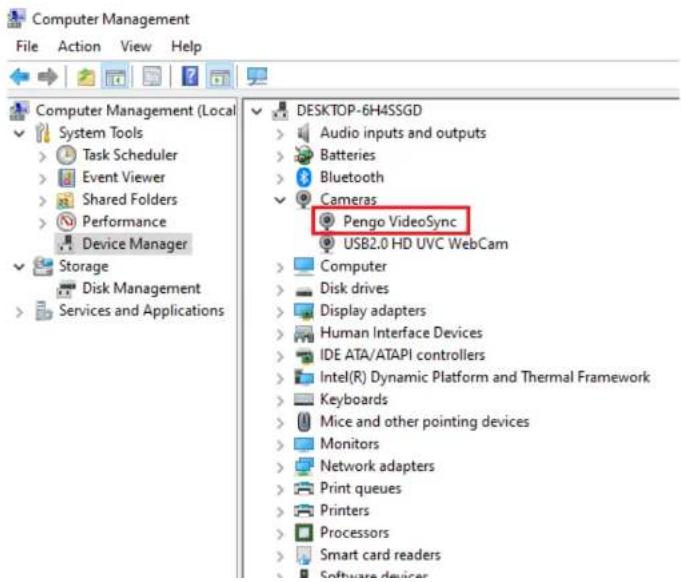Click the Up one level folder icon

[x=86, y=77]
